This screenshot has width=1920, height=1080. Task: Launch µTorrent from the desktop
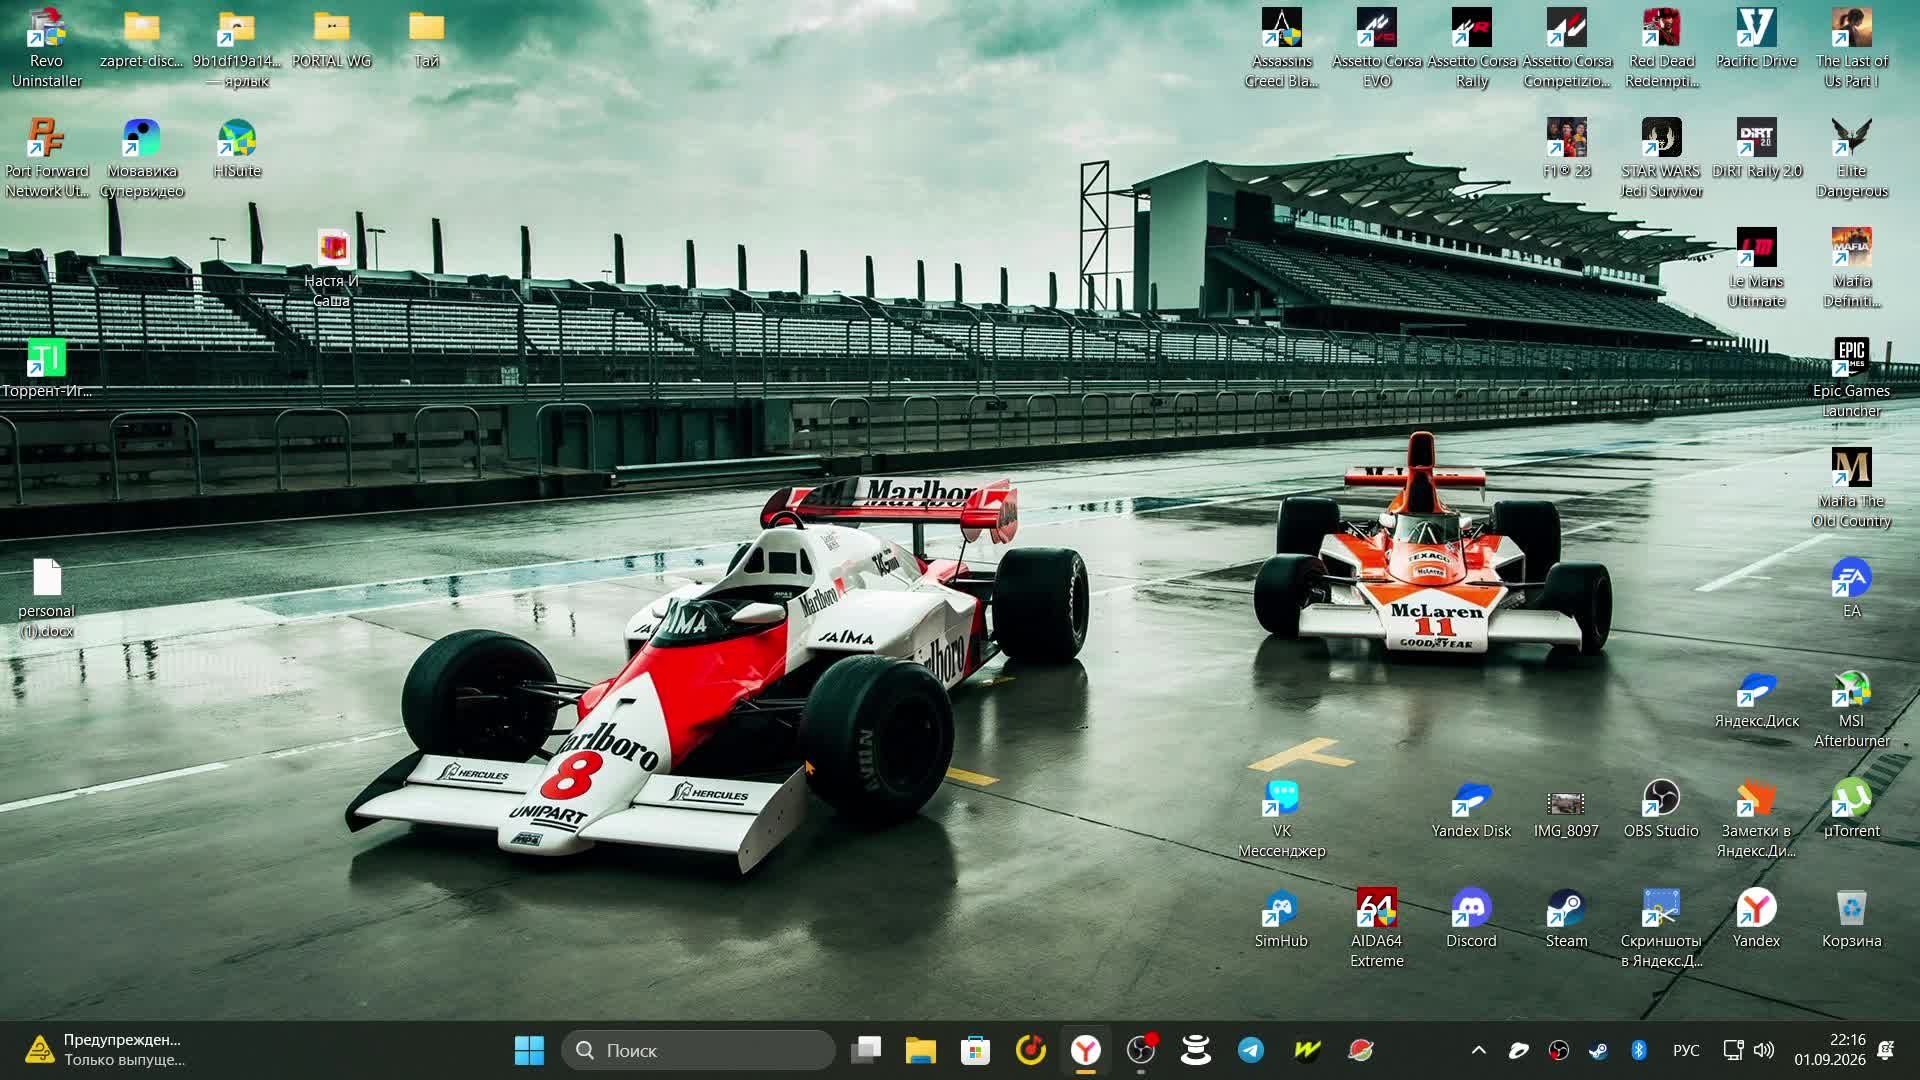point(1851,809)
